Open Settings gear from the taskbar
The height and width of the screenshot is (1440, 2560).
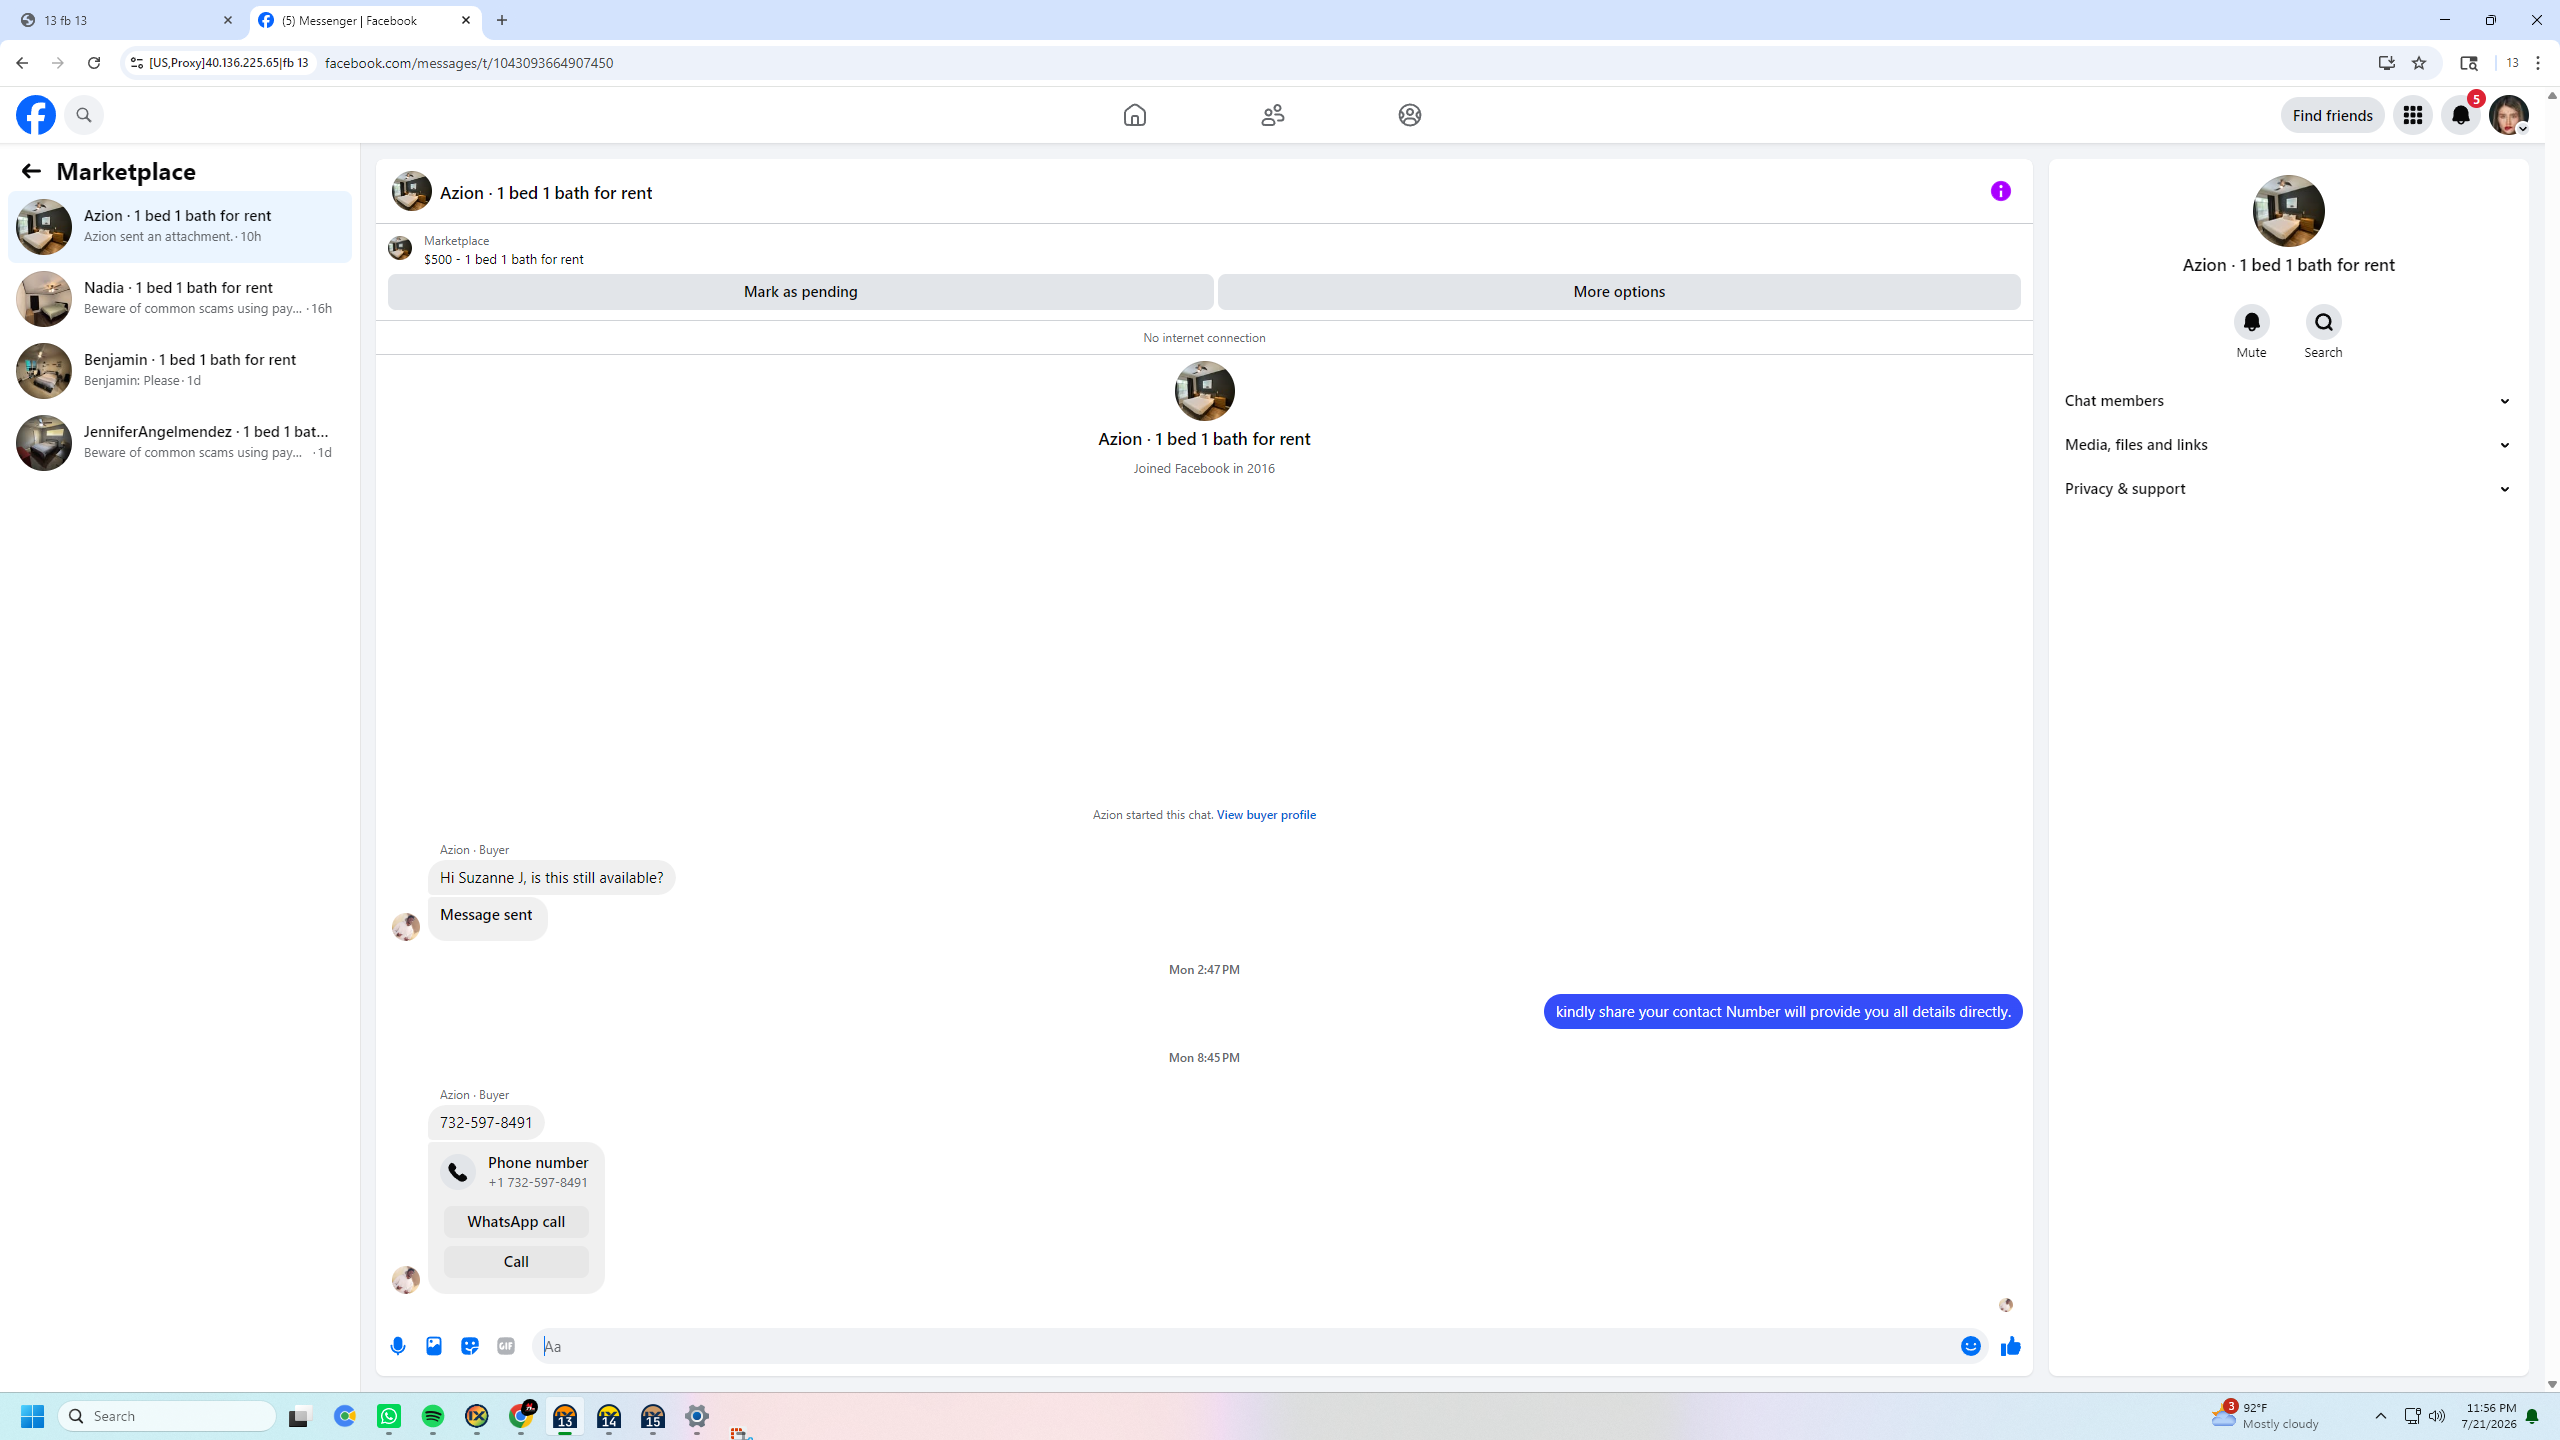point(697,1416)
